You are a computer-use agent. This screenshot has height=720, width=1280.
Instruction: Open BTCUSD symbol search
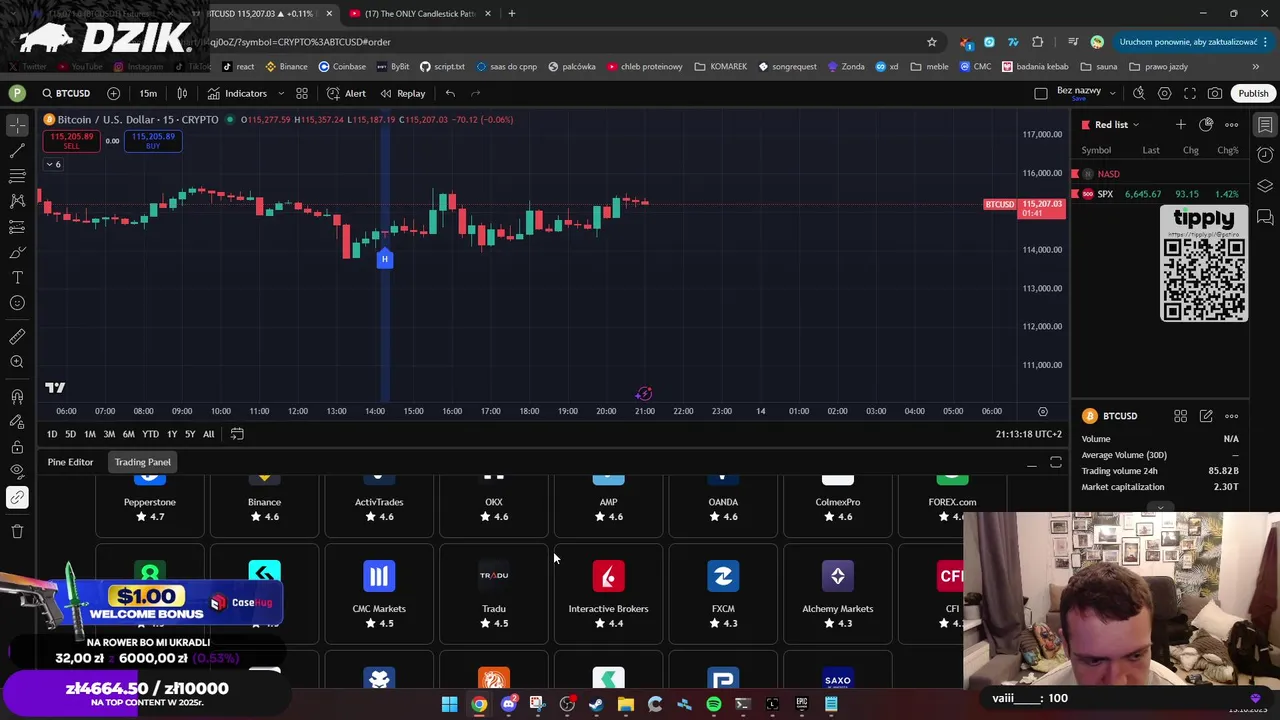point(66,93)
